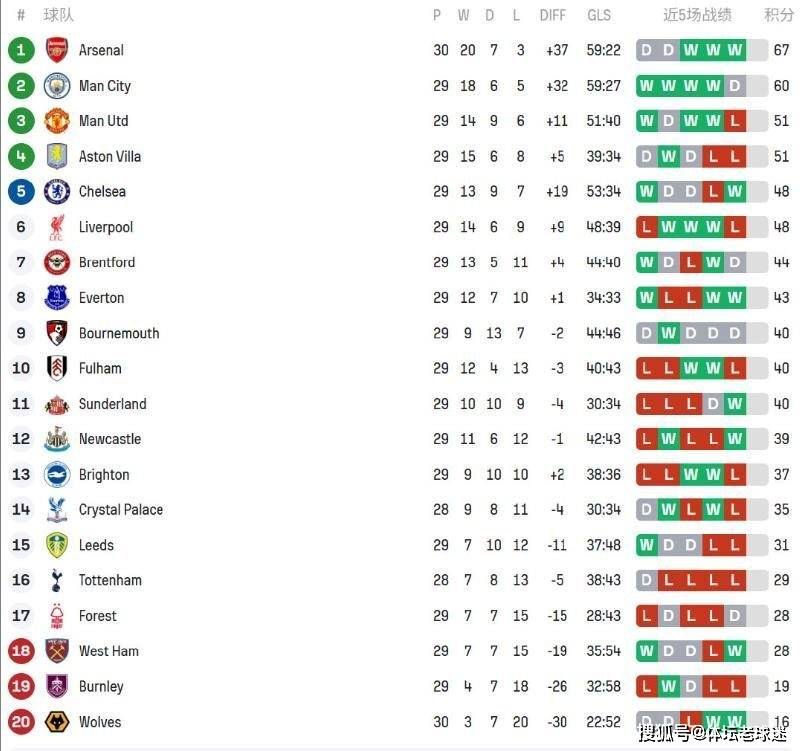This screenshot has width=803, height=751.
Task: Click the West Ham club crest
Action: pos(57,651)
